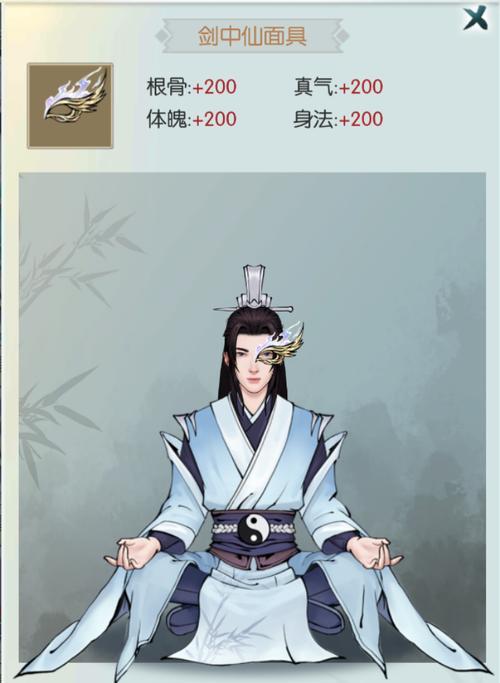Tap the right diamond ornament of title banner

(343, 36)
